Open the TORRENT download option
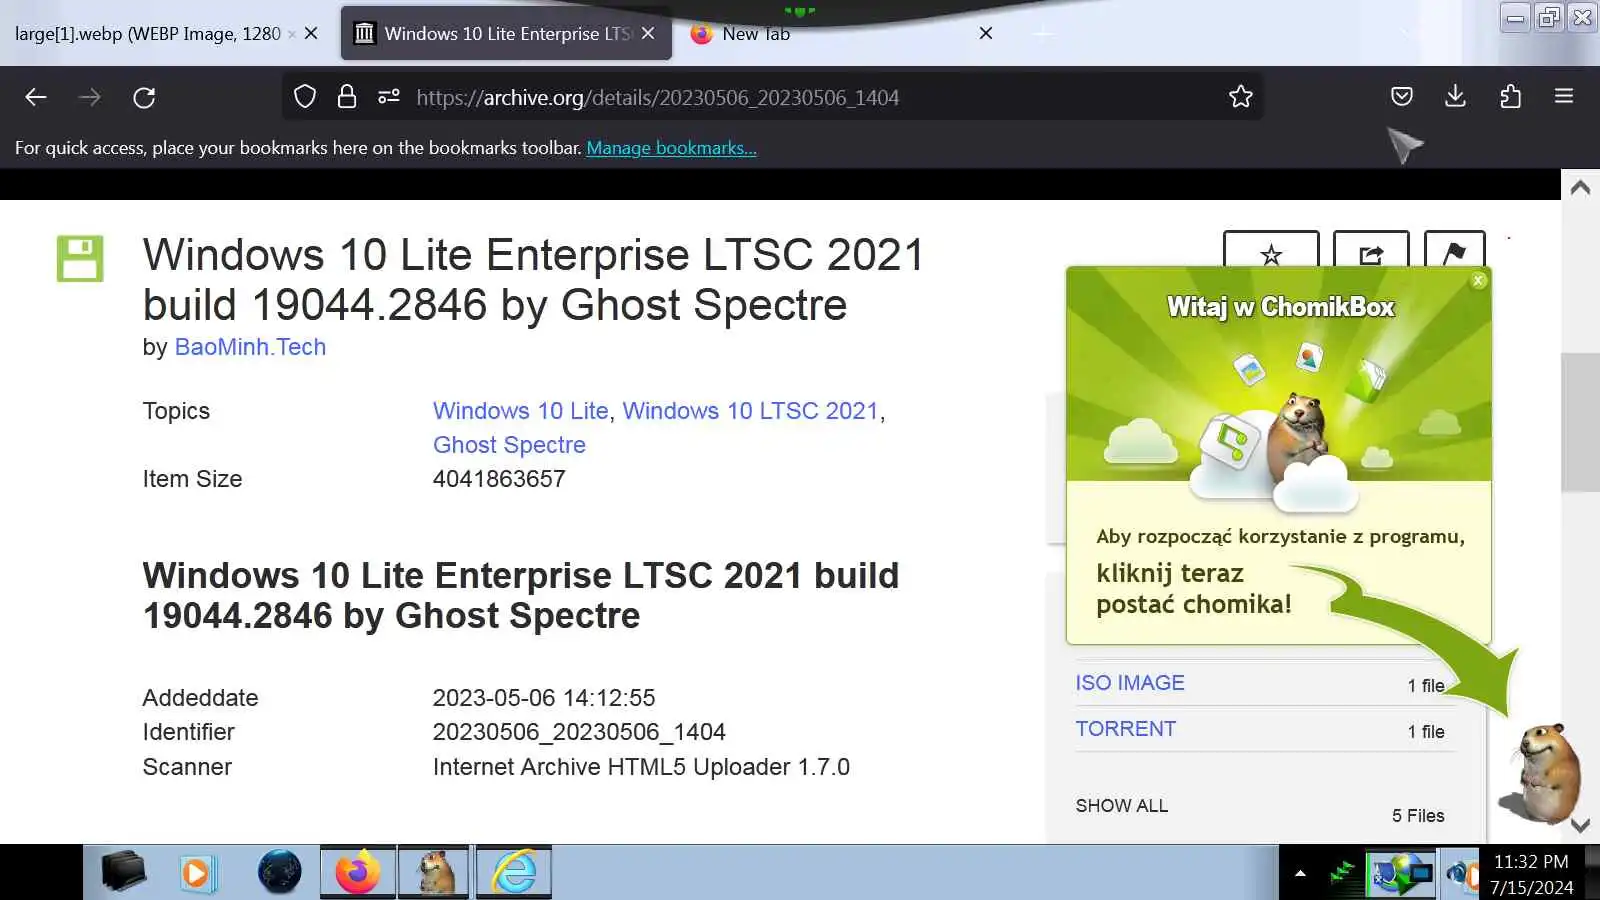This screenshot has width=1600, height=900. (1126, 729)
